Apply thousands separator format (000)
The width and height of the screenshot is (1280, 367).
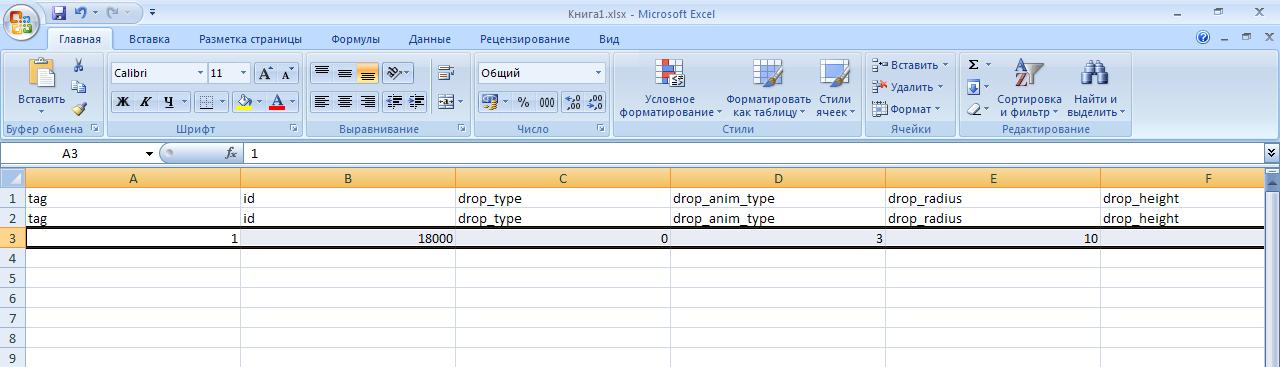[547, 102]
